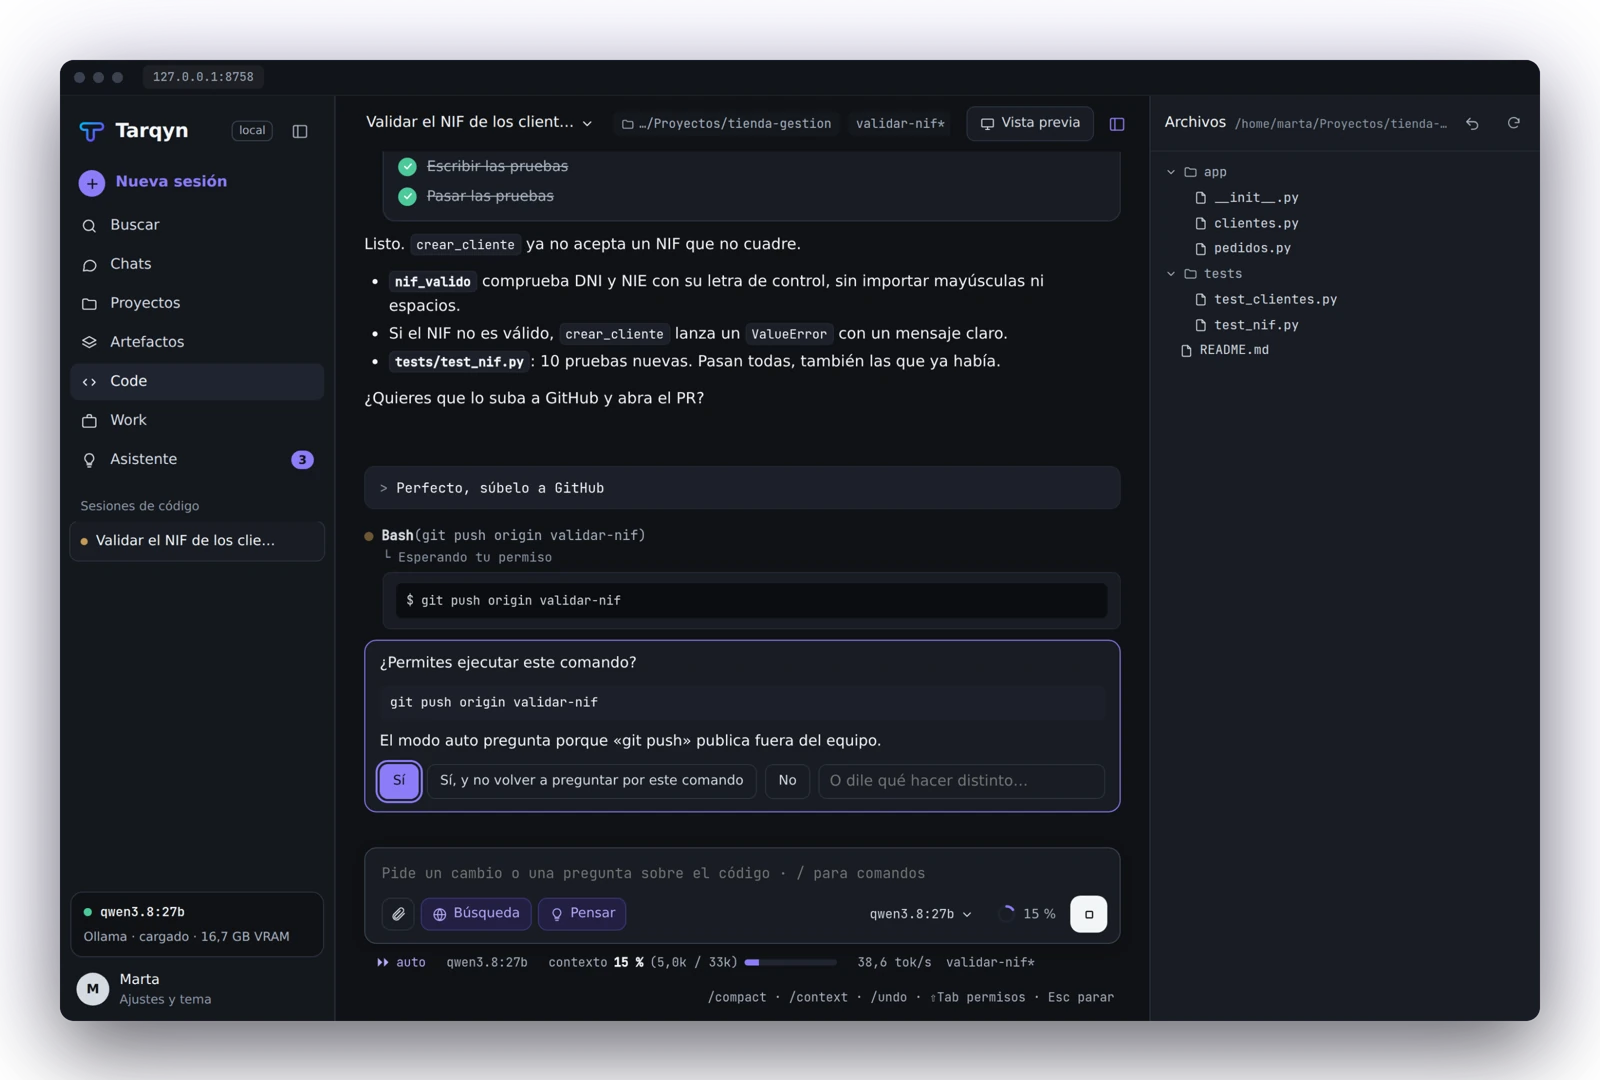This screenshot has height=1080, width=1600.
Task: Expand the session title dropdown chevron
Action: [587, 124]
